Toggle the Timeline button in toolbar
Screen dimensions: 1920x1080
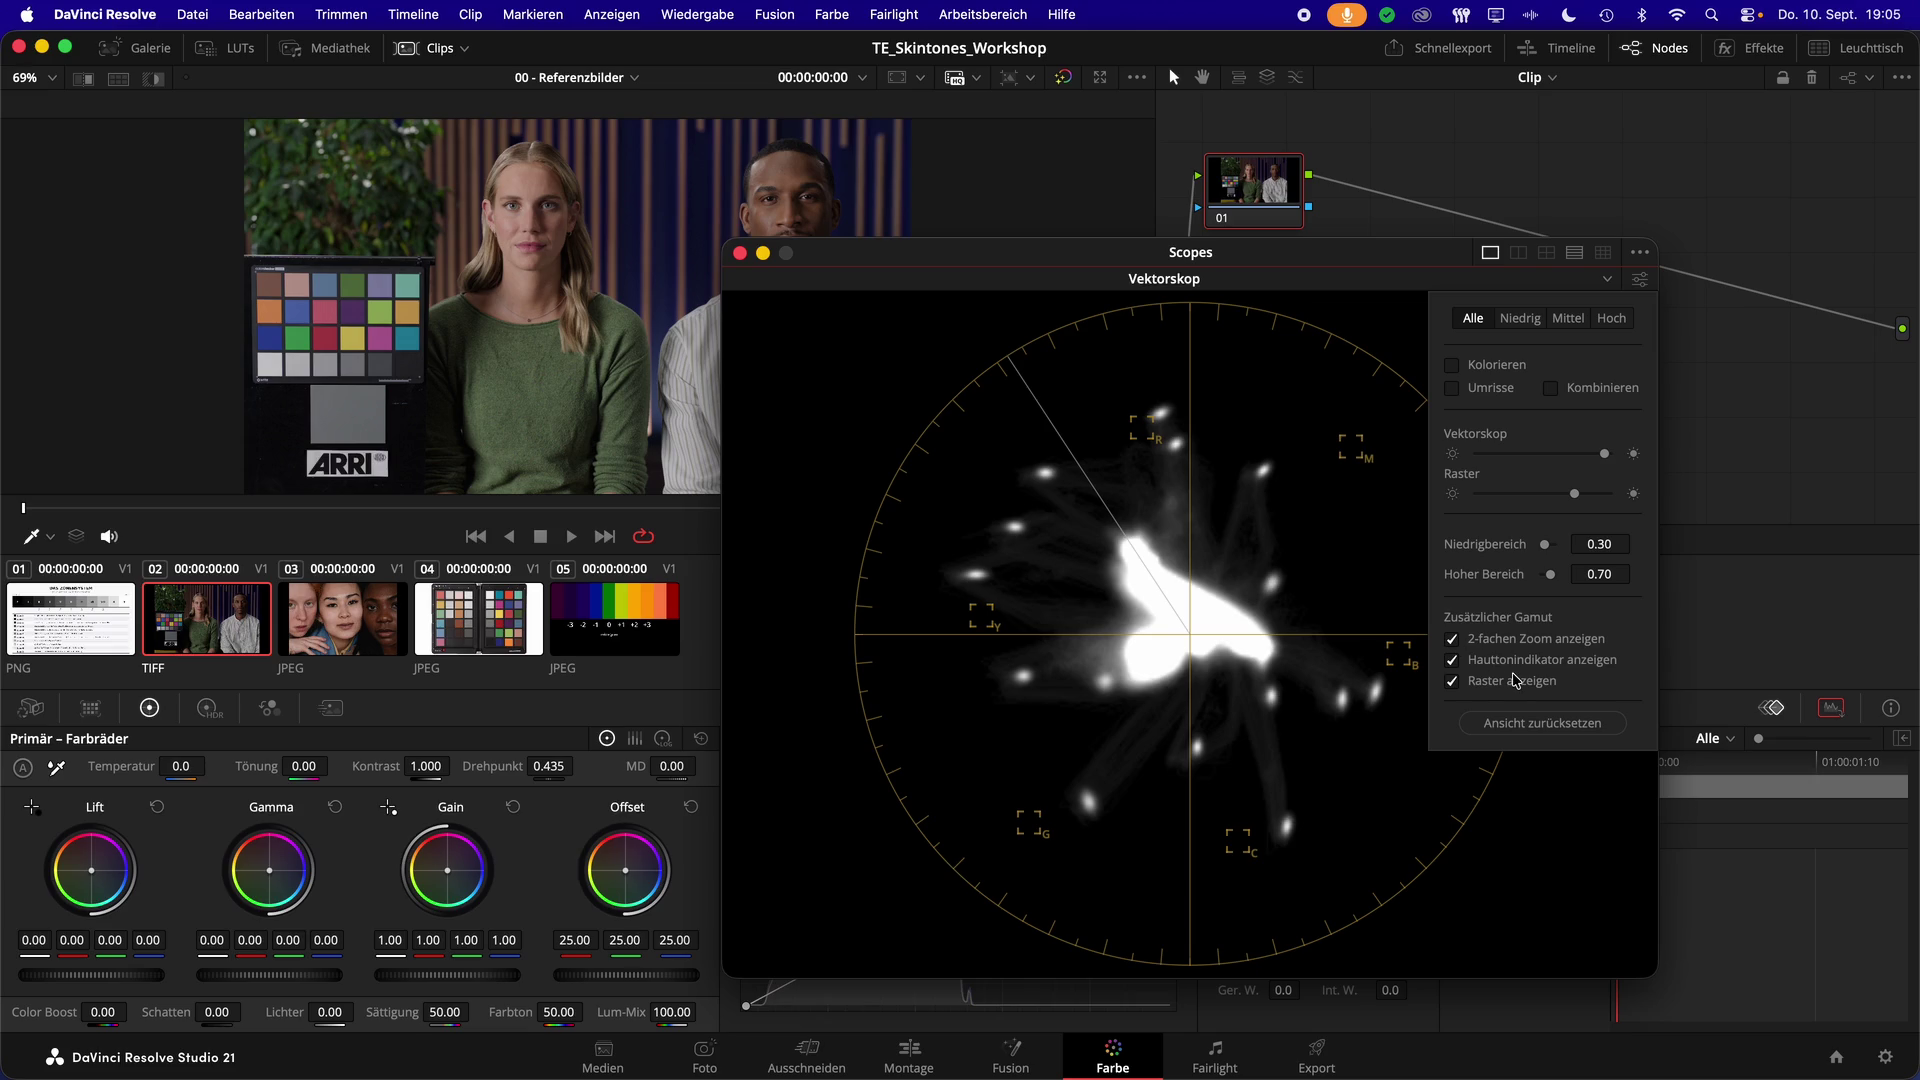pyautogui.click(x=1556, y=48)
